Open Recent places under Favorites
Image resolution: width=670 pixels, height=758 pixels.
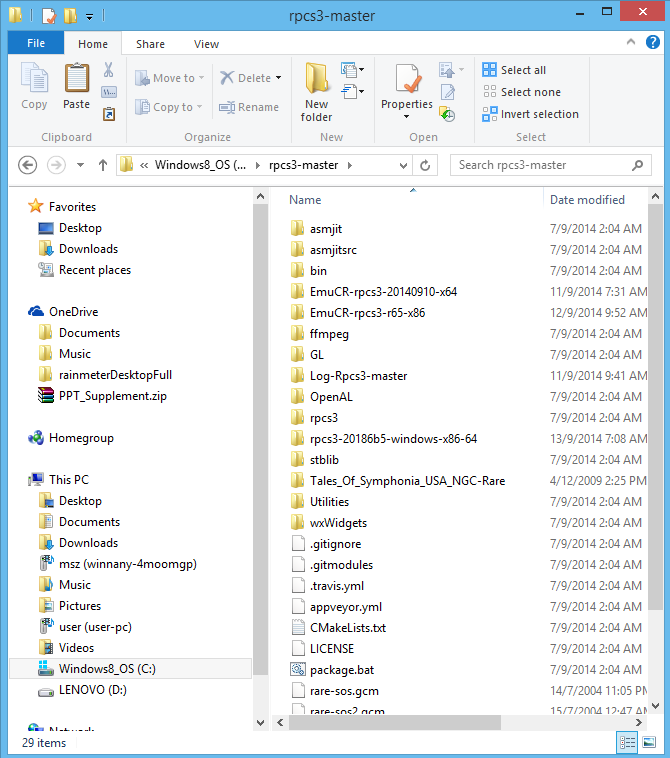pos(95,270)
